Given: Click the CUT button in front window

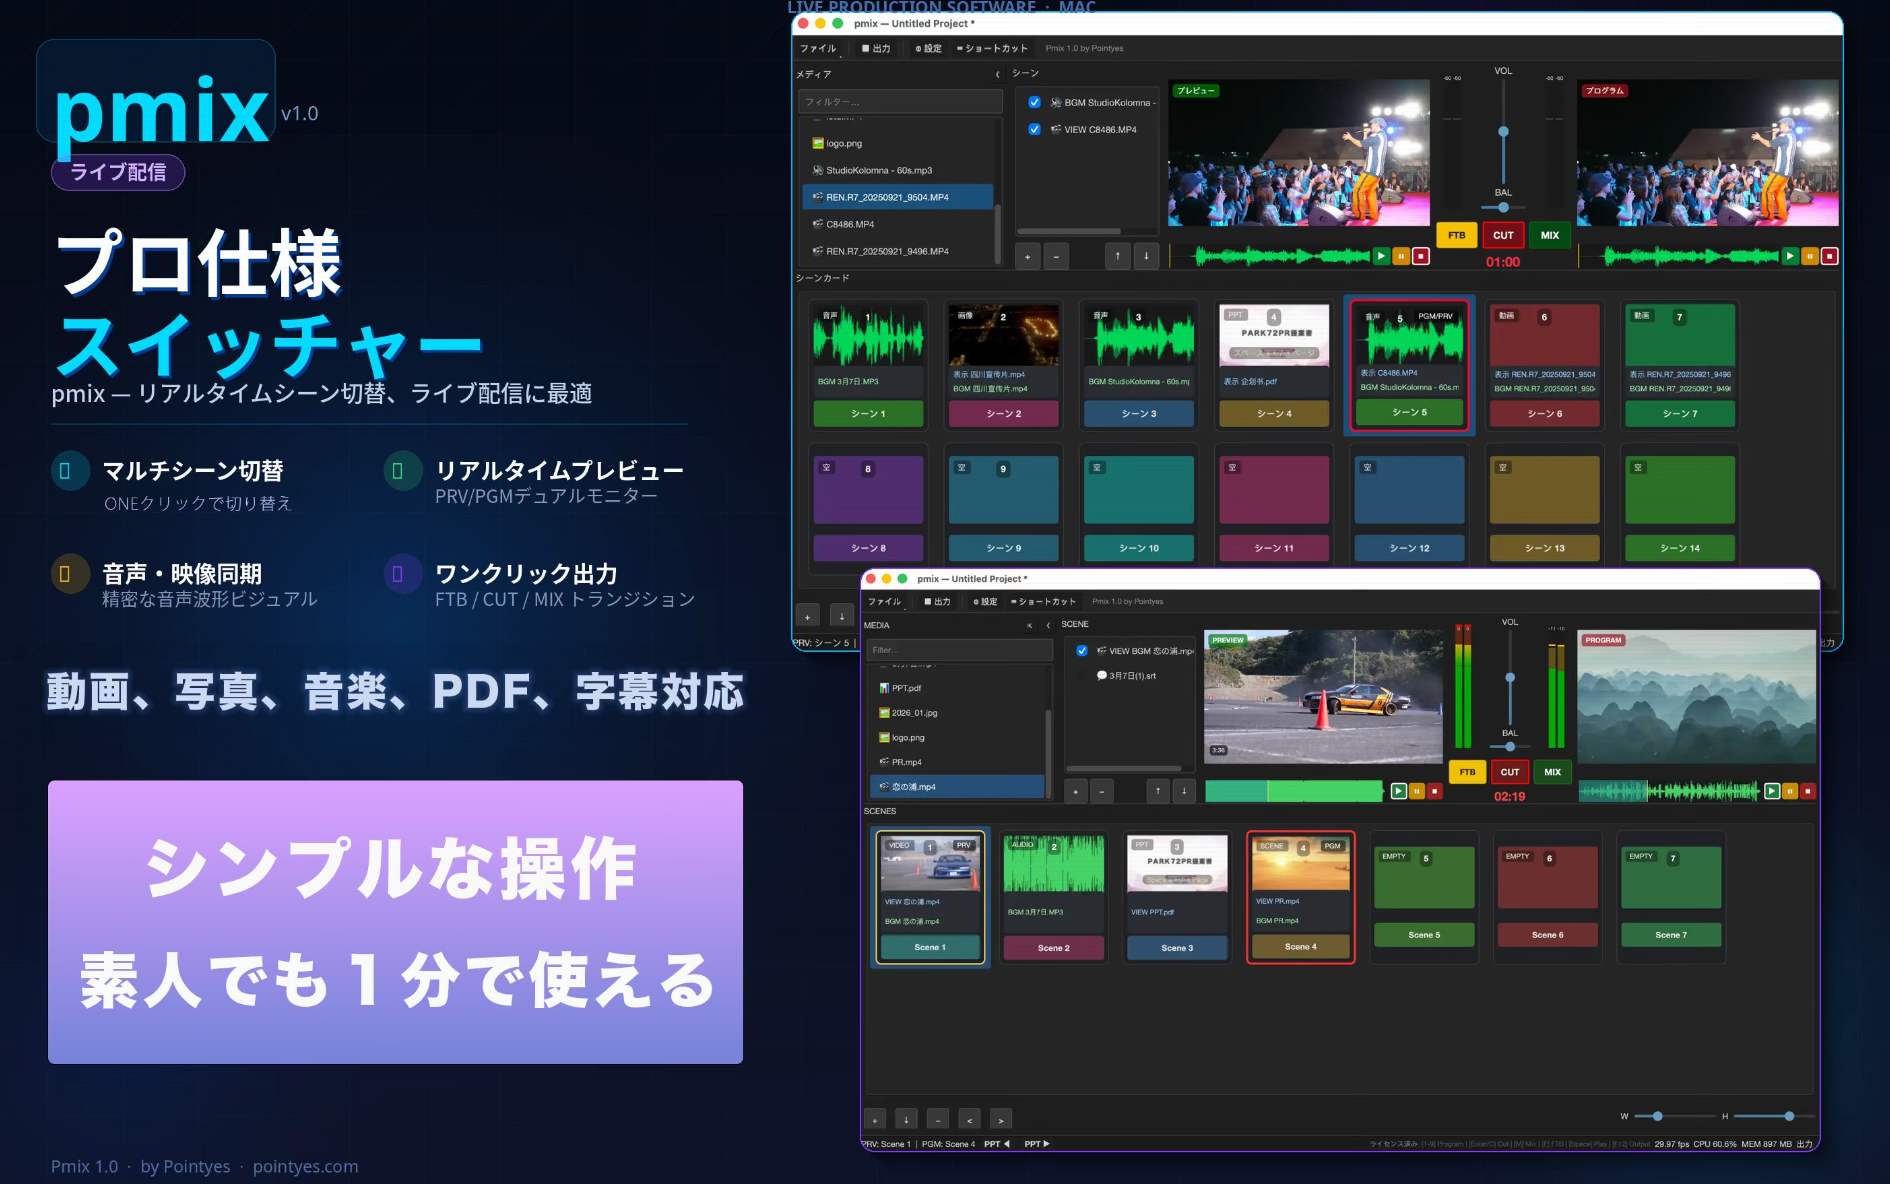Looking at the screenshot, I should (x=1510, y=772).
